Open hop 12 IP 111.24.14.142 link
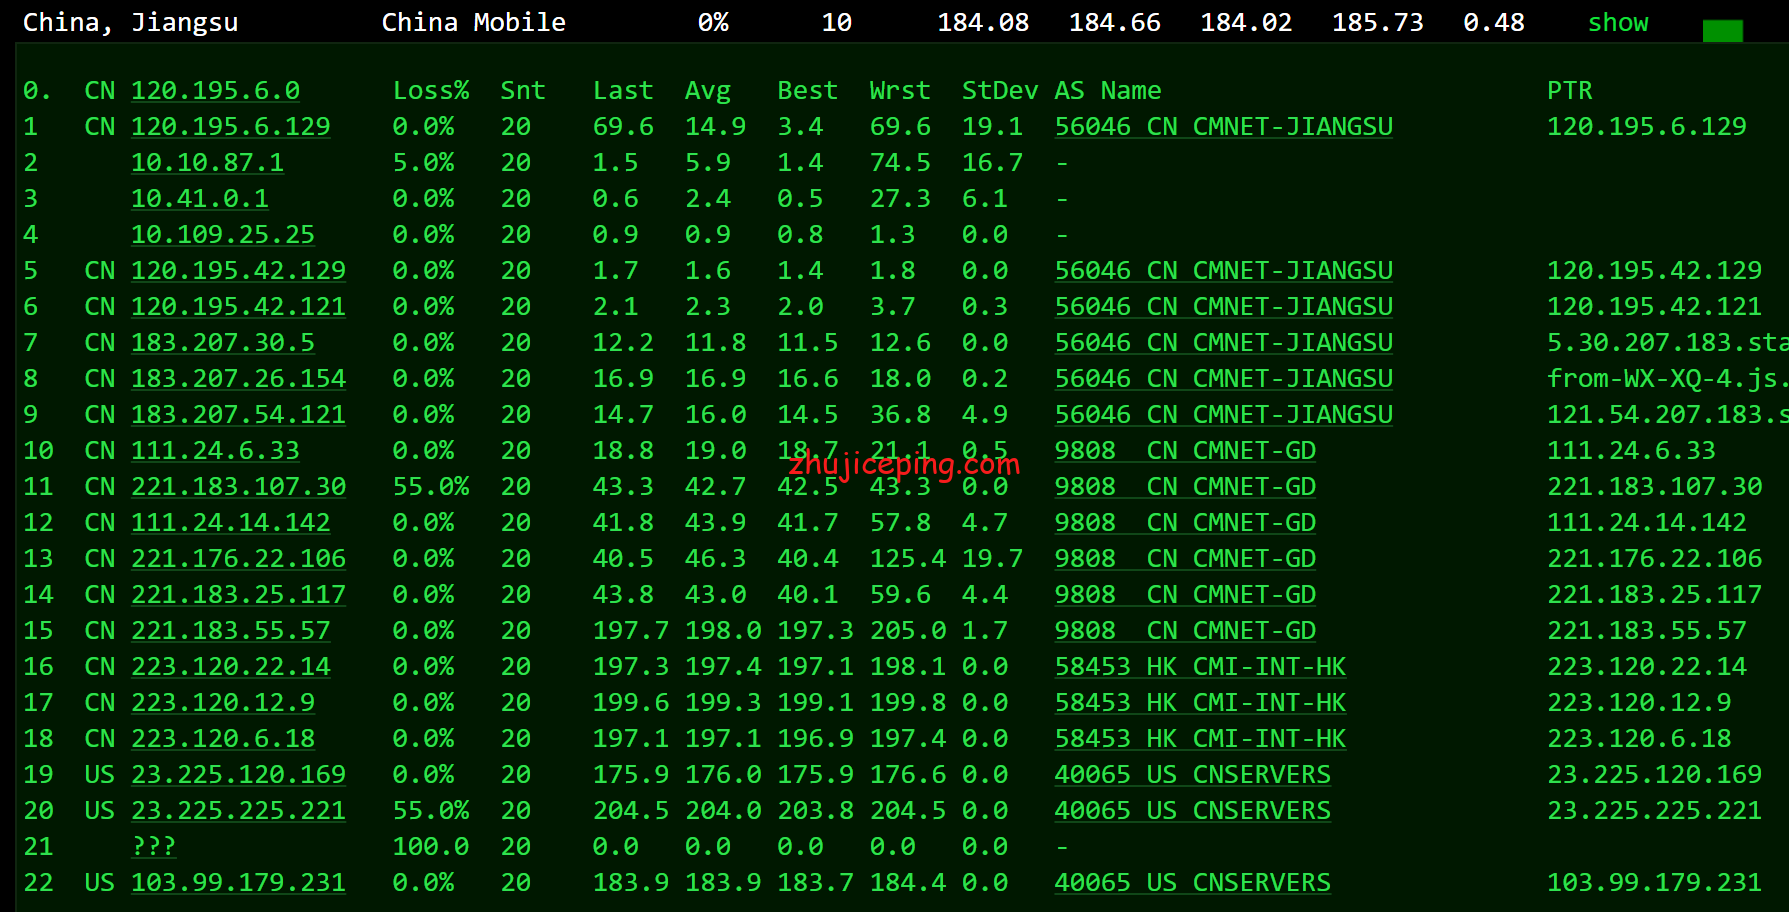This screenshot has height=912, width=1789. tap(230, 522)
